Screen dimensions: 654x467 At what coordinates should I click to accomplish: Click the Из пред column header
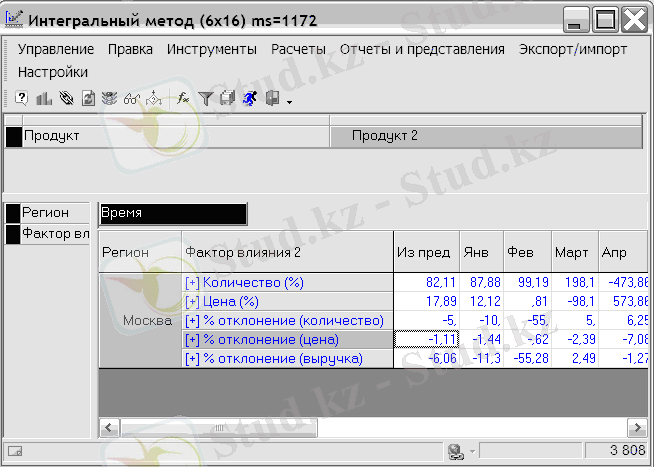pyautogui.click(x=426, y=252)
